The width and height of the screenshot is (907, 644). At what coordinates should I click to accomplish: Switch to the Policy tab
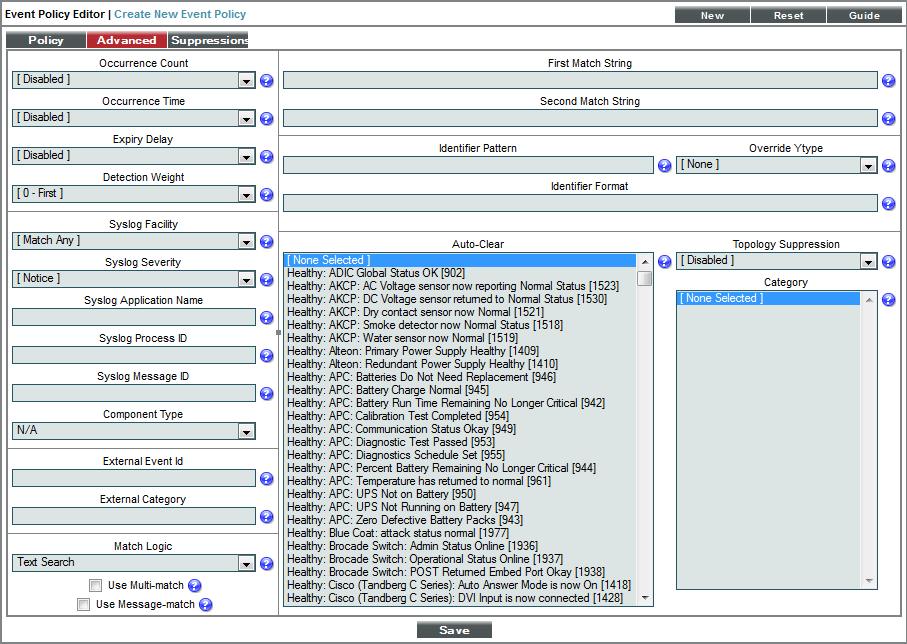click(45, 40)
